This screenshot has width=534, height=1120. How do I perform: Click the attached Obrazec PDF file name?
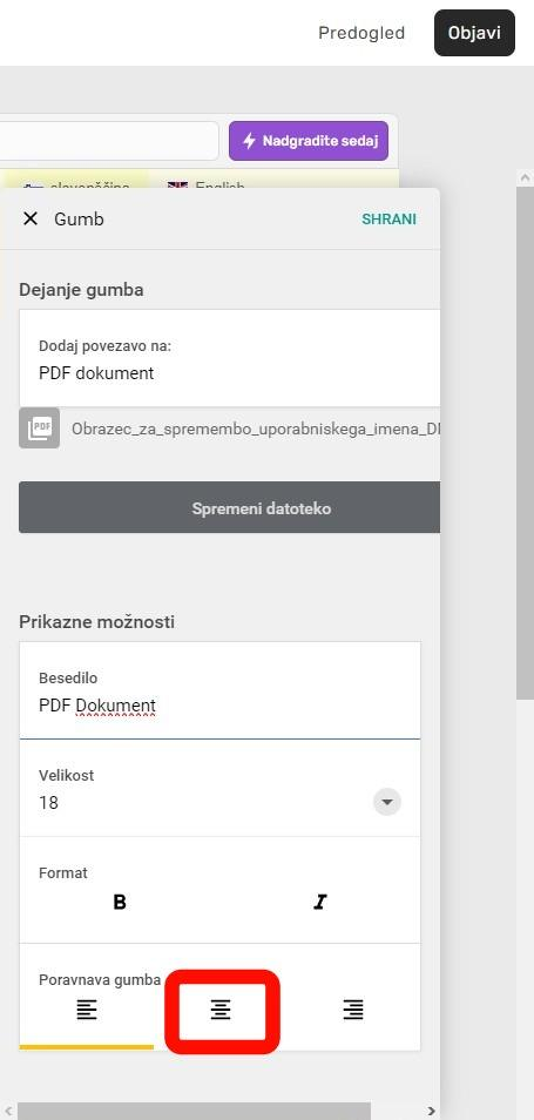(255, 429)
